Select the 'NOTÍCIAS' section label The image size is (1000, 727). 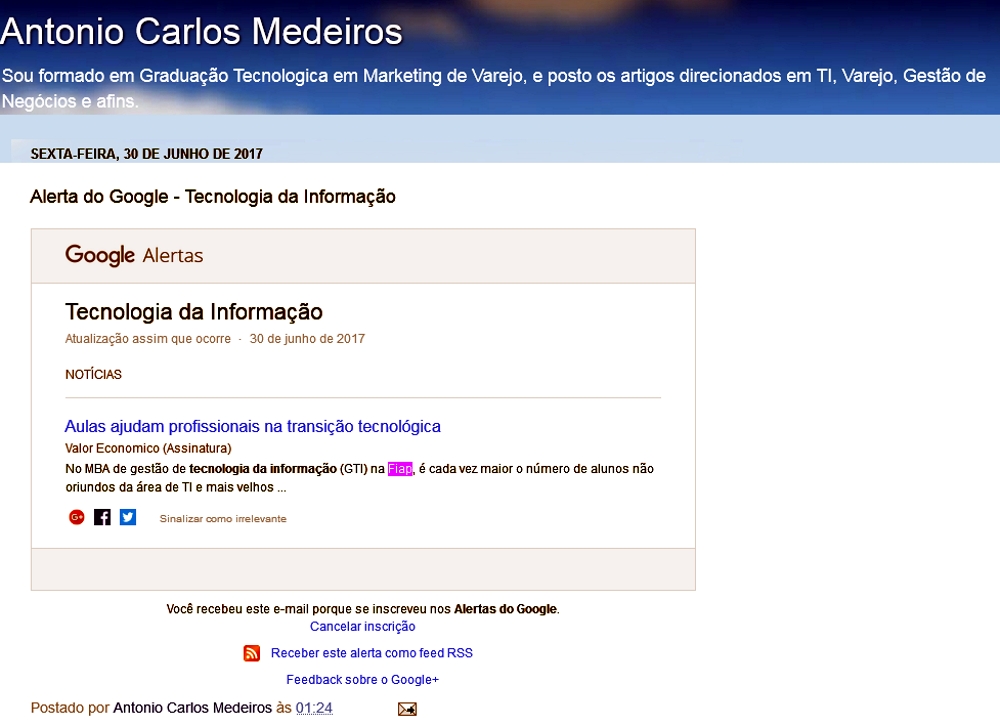coord(93,374)
